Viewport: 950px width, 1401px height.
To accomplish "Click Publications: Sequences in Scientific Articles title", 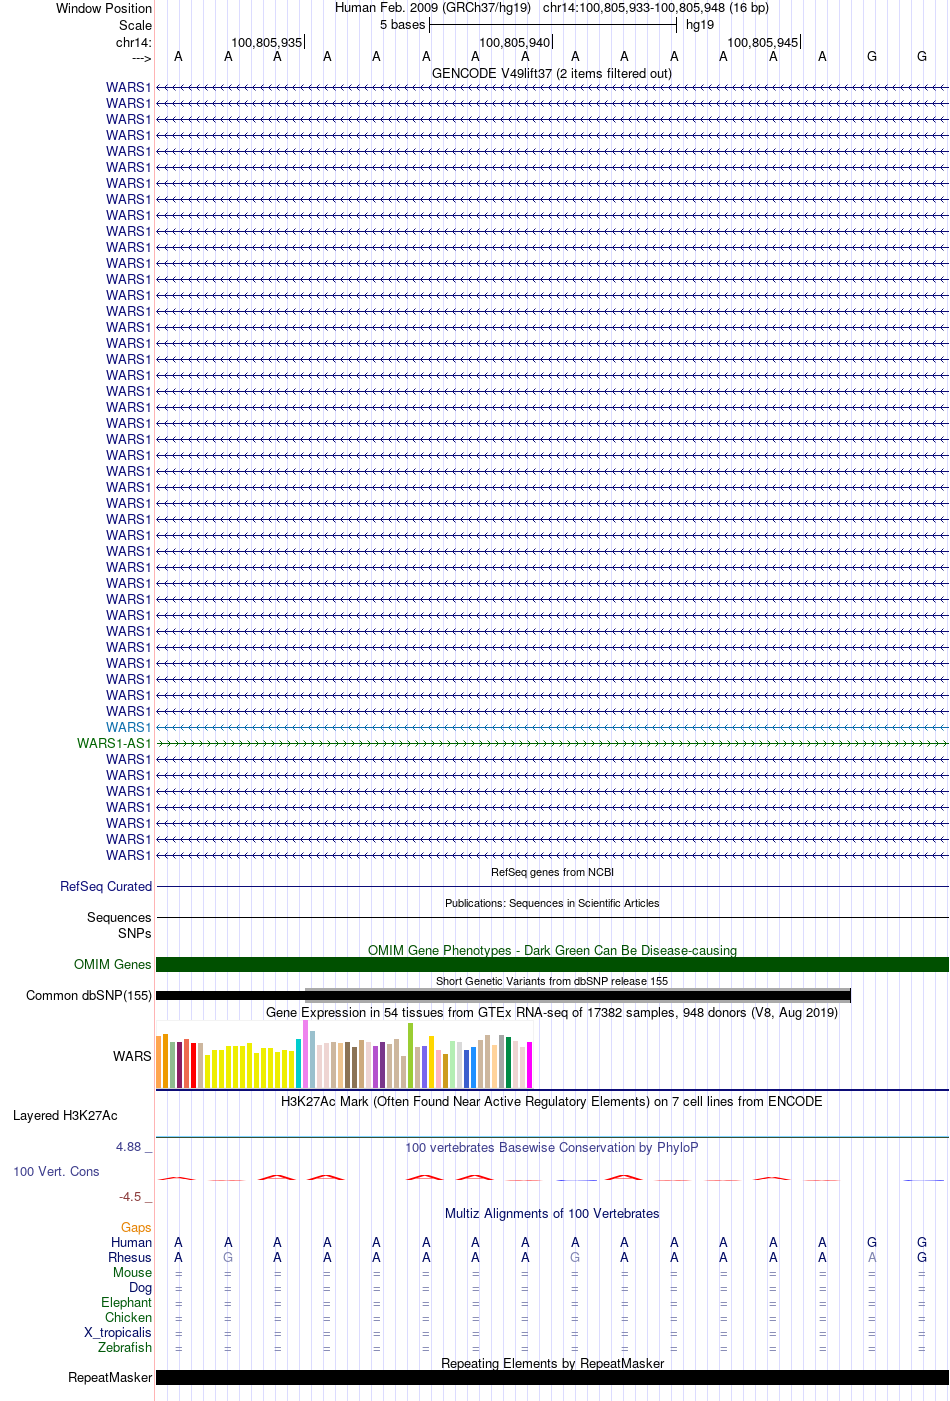I will tap(552, 903).
